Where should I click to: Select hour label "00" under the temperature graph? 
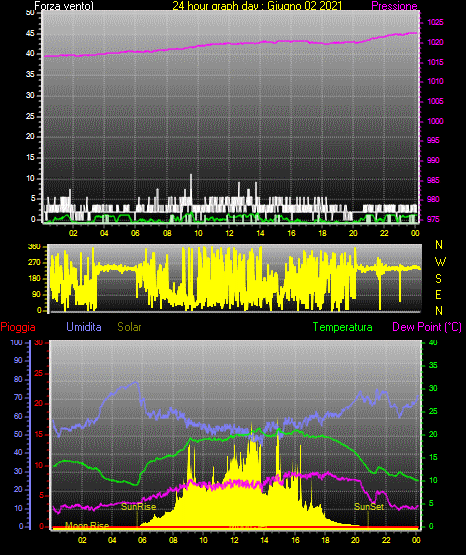coord(417,540)
